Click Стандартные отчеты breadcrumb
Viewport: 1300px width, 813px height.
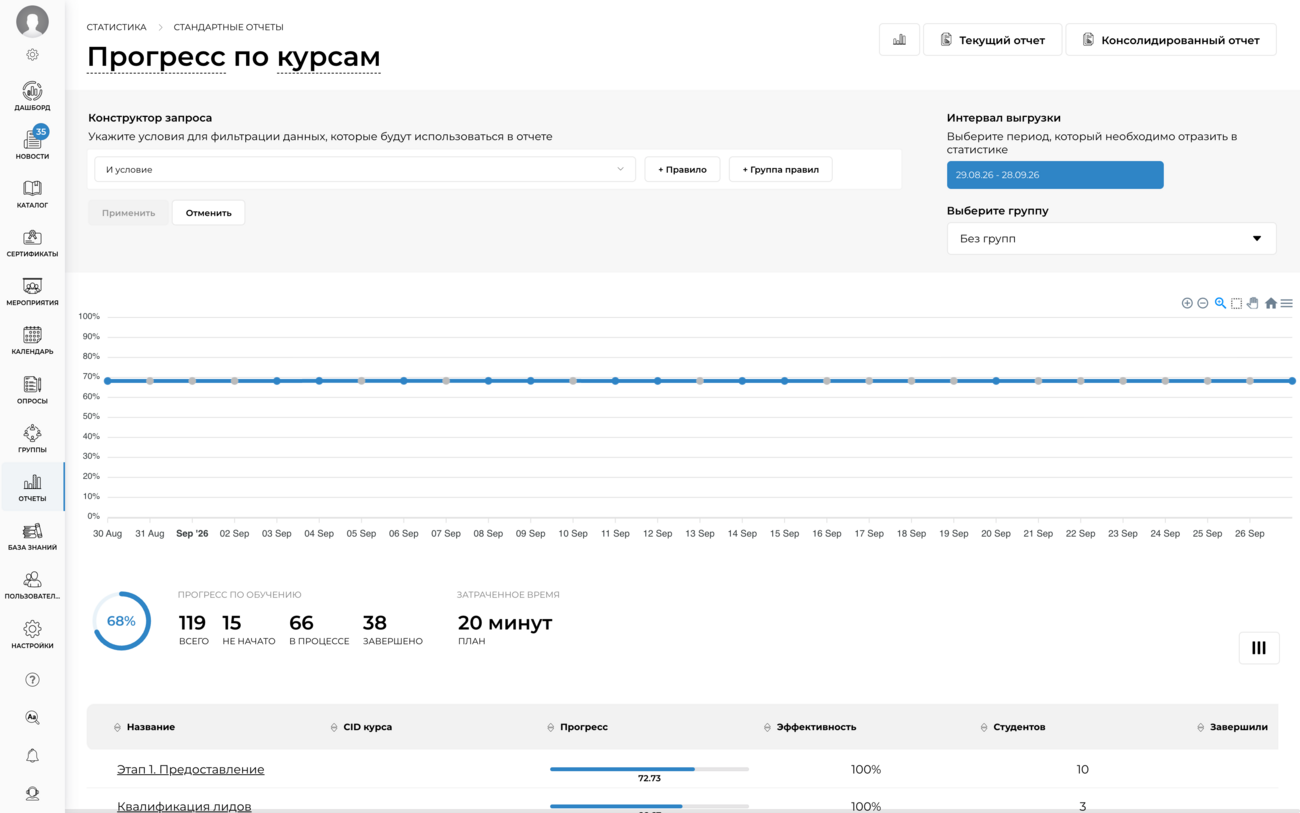[x=228, y=27]
